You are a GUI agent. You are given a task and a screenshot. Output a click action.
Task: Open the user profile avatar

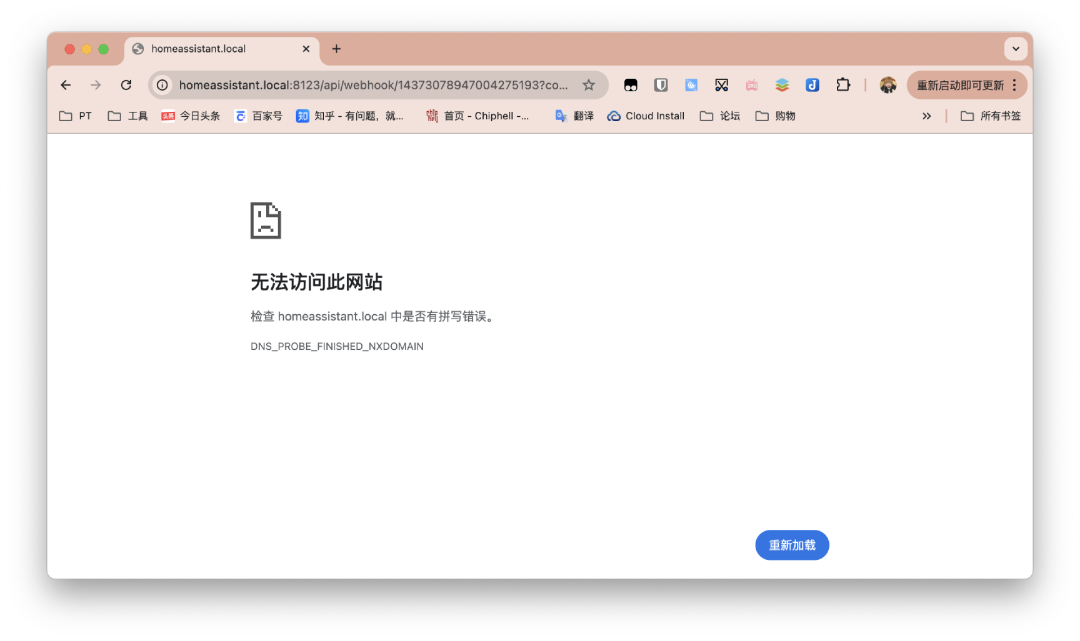(888, 85)
